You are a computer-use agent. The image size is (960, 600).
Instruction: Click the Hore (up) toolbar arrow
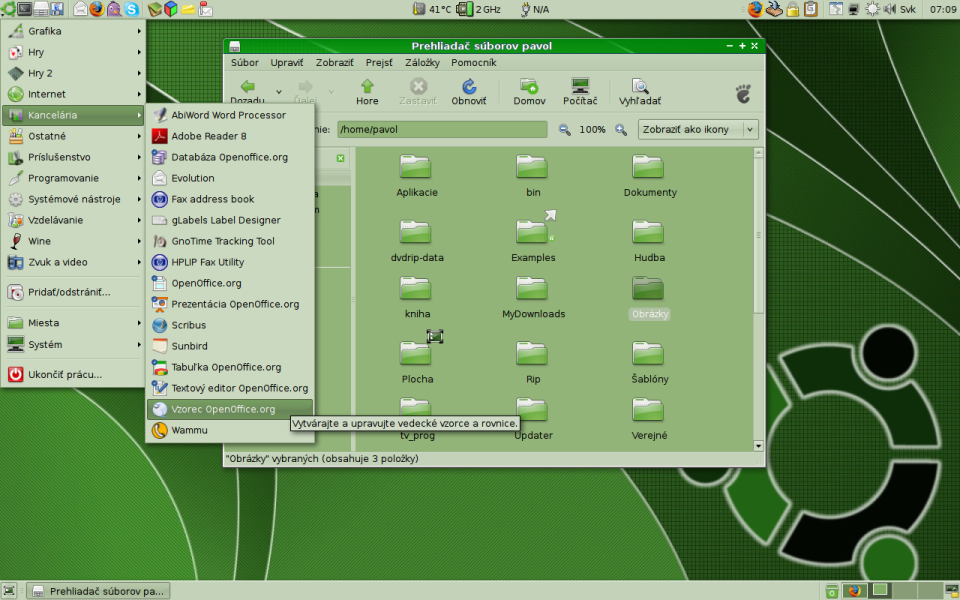[367, 87]
